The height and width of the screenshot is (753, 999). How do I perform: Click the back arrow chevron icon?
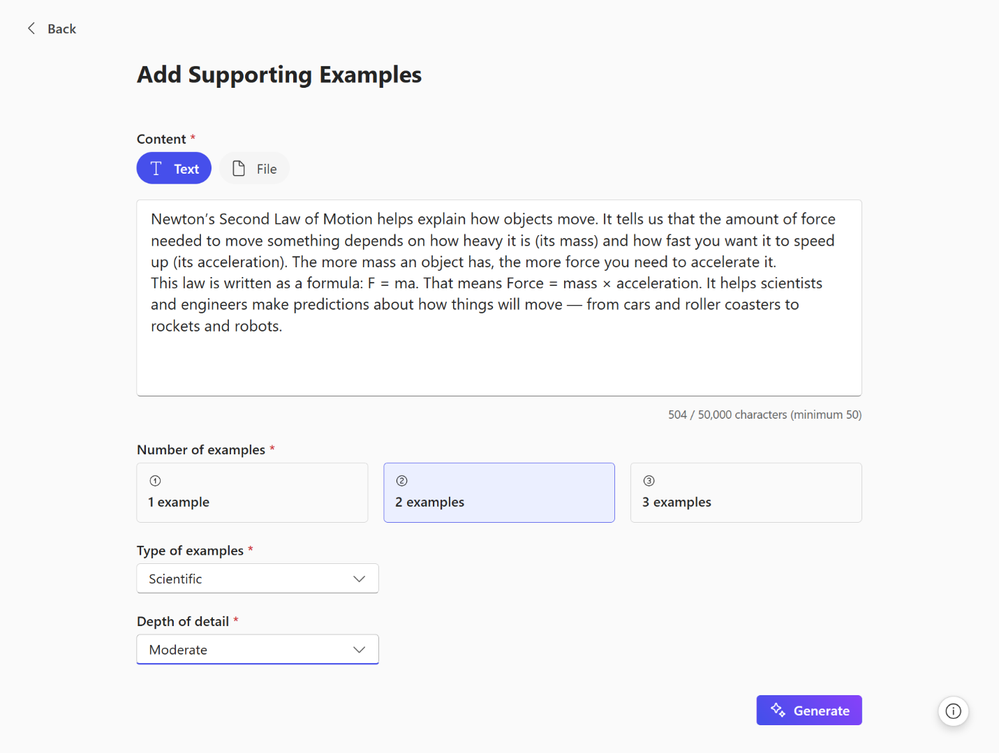coord(31,29)
